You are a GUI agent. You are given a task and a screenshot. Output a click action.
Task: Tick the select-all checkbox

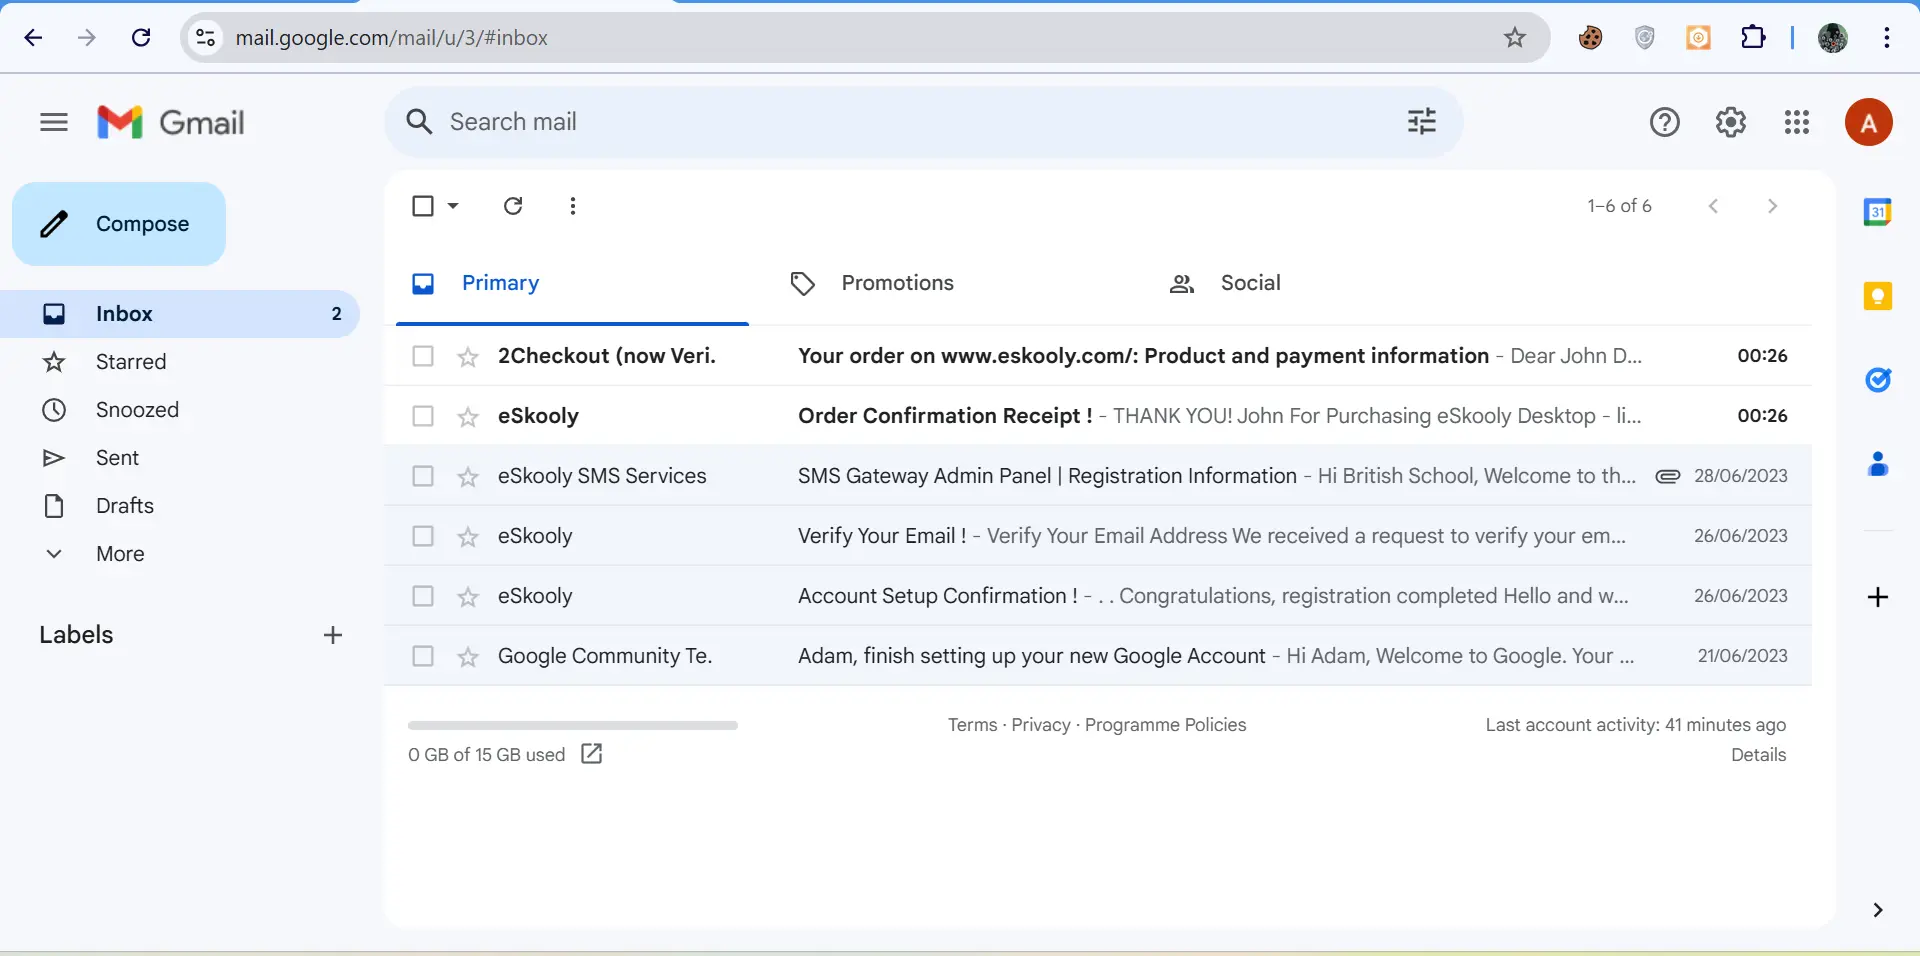coord(423,206)
